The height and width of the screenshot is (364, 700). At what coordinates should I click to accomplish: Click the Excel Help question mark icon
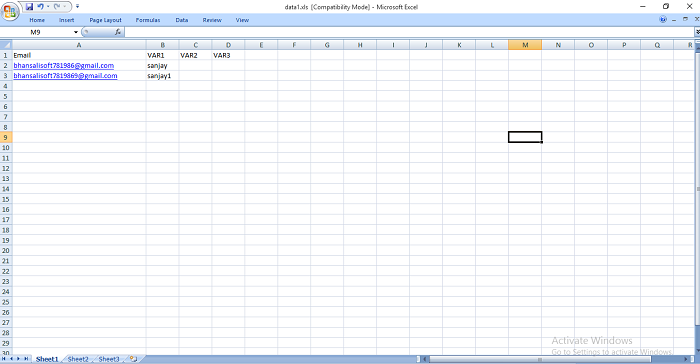coord(663,20)
